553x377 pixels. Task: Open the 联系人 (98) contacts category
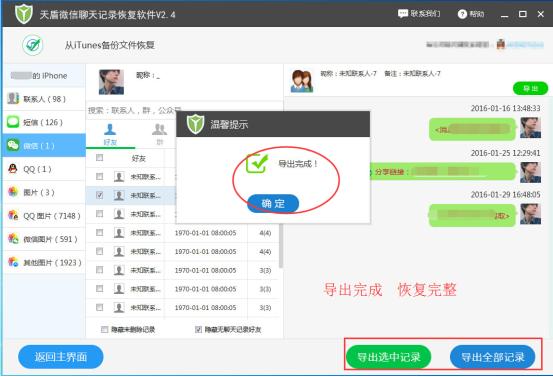click(x=44, y=99)
